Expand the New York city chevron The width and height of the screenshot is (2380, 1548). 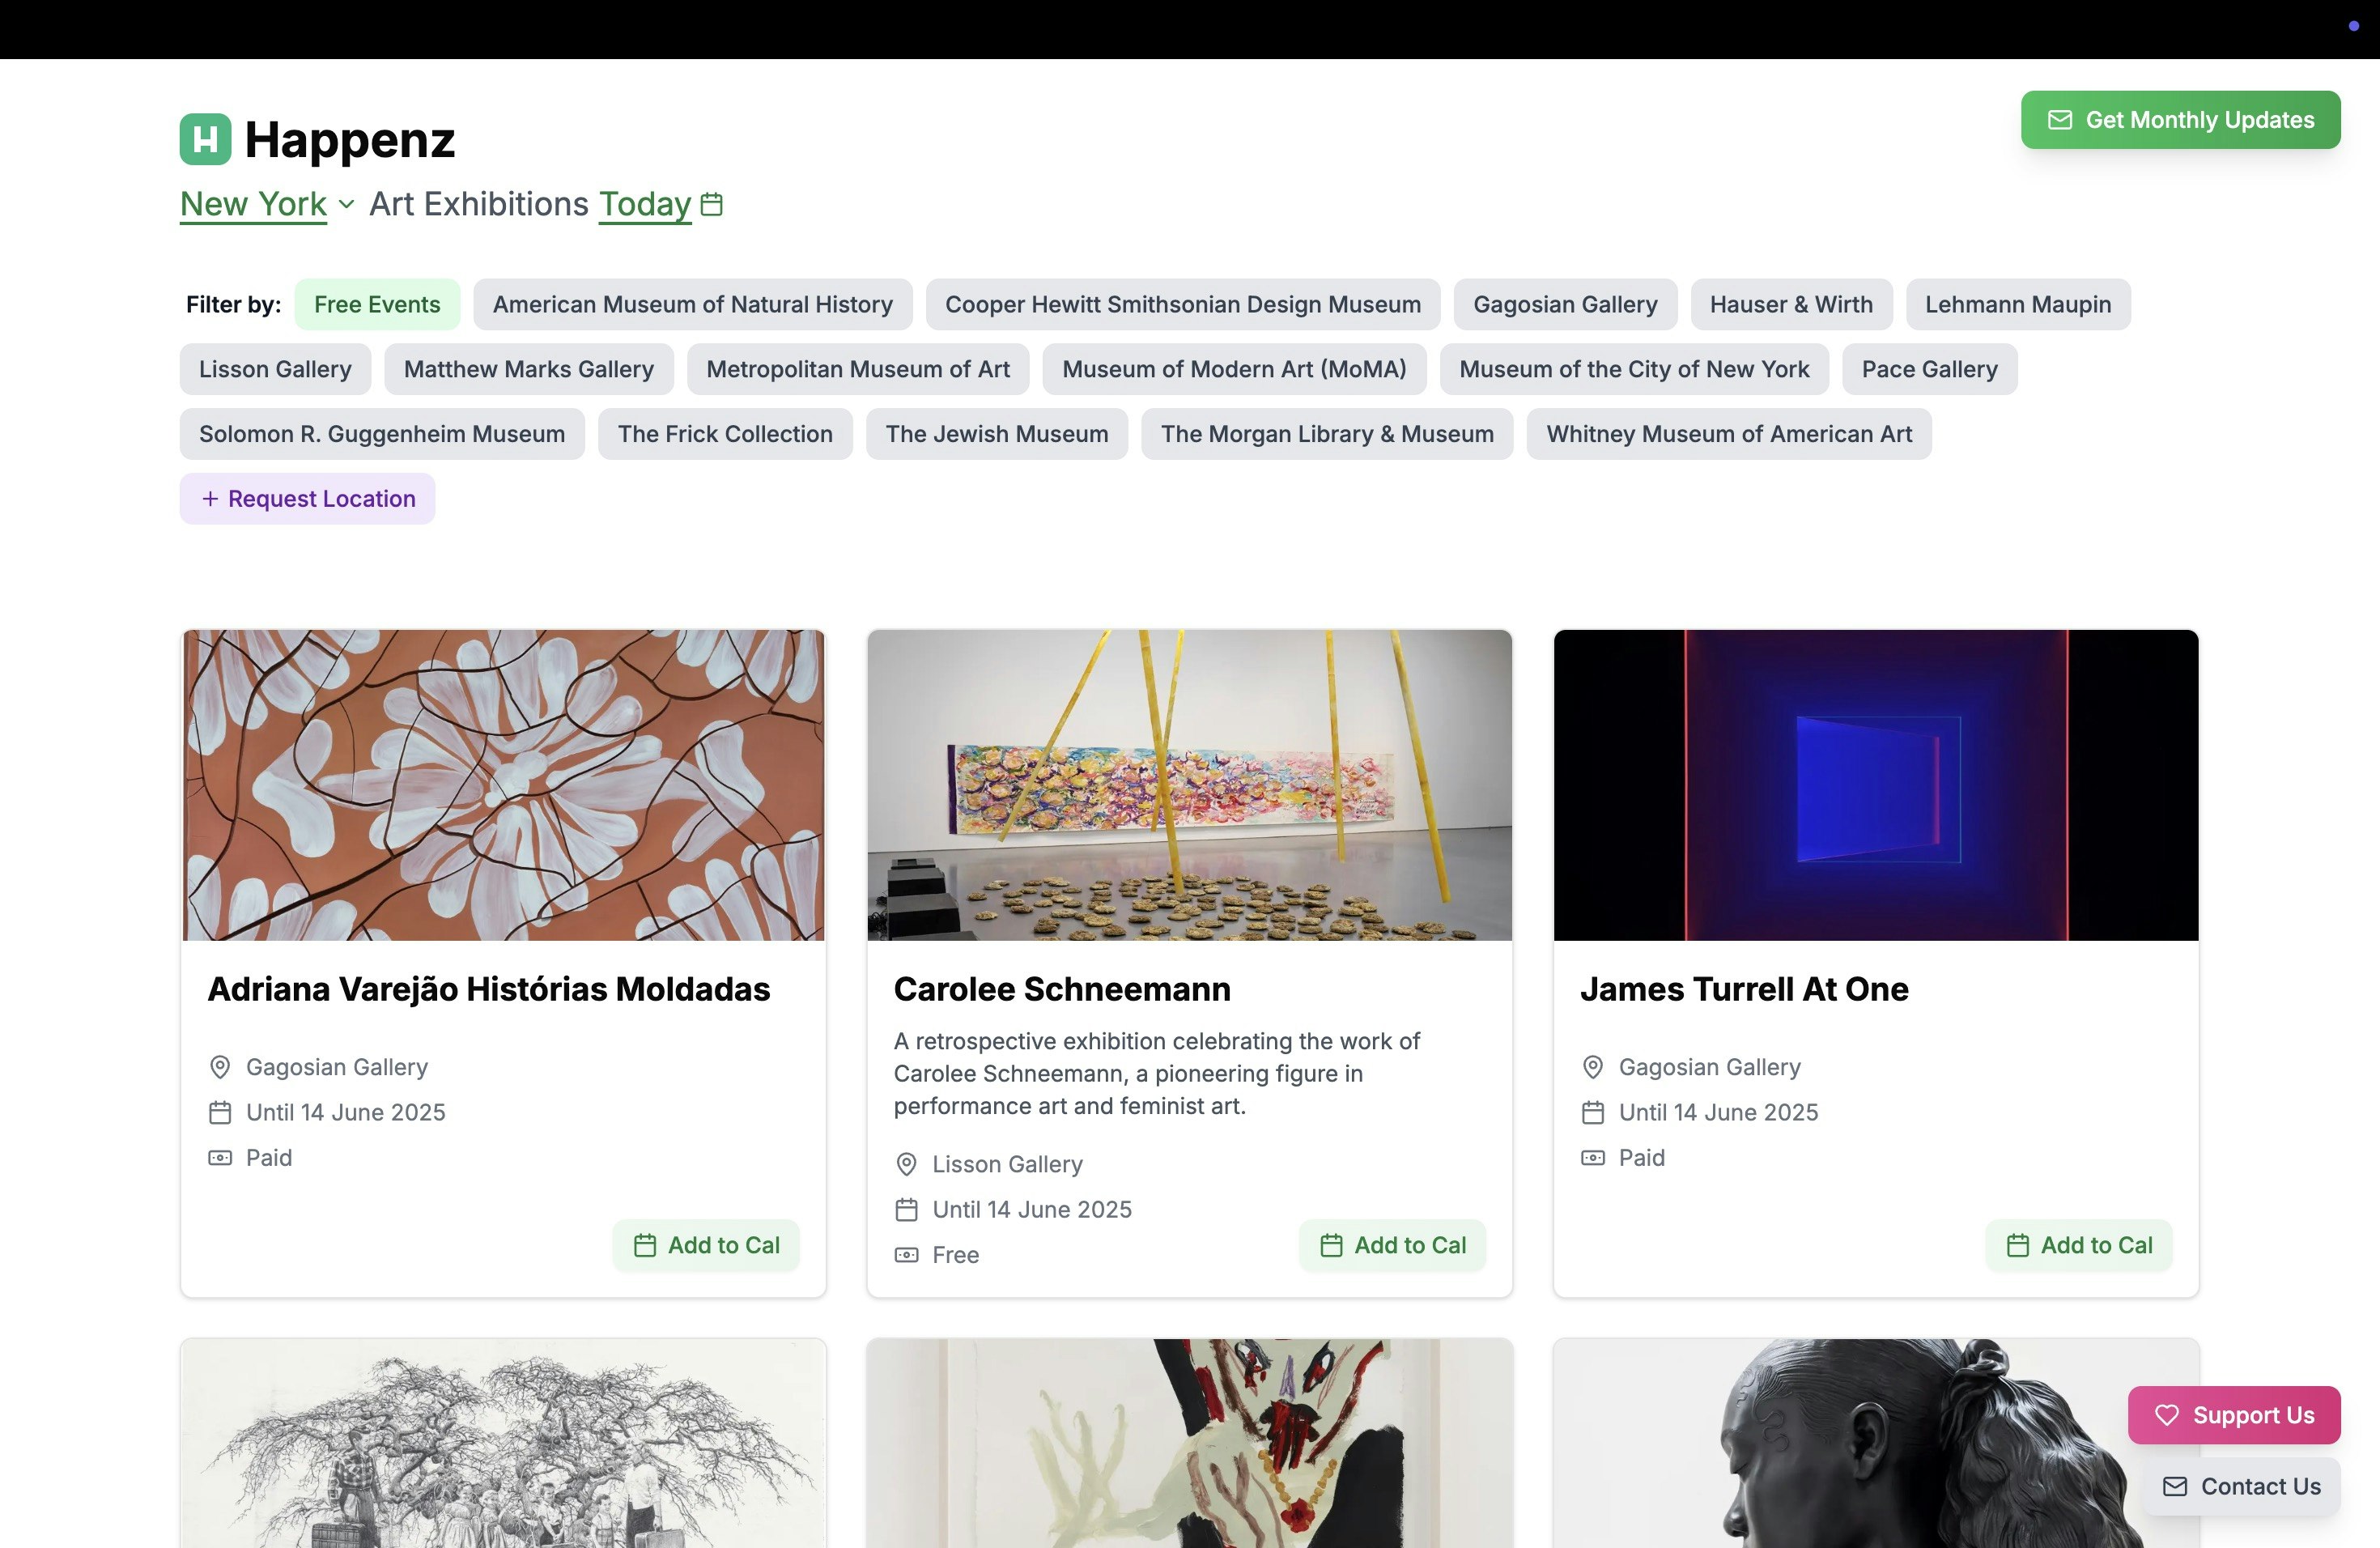click(346, 205)
